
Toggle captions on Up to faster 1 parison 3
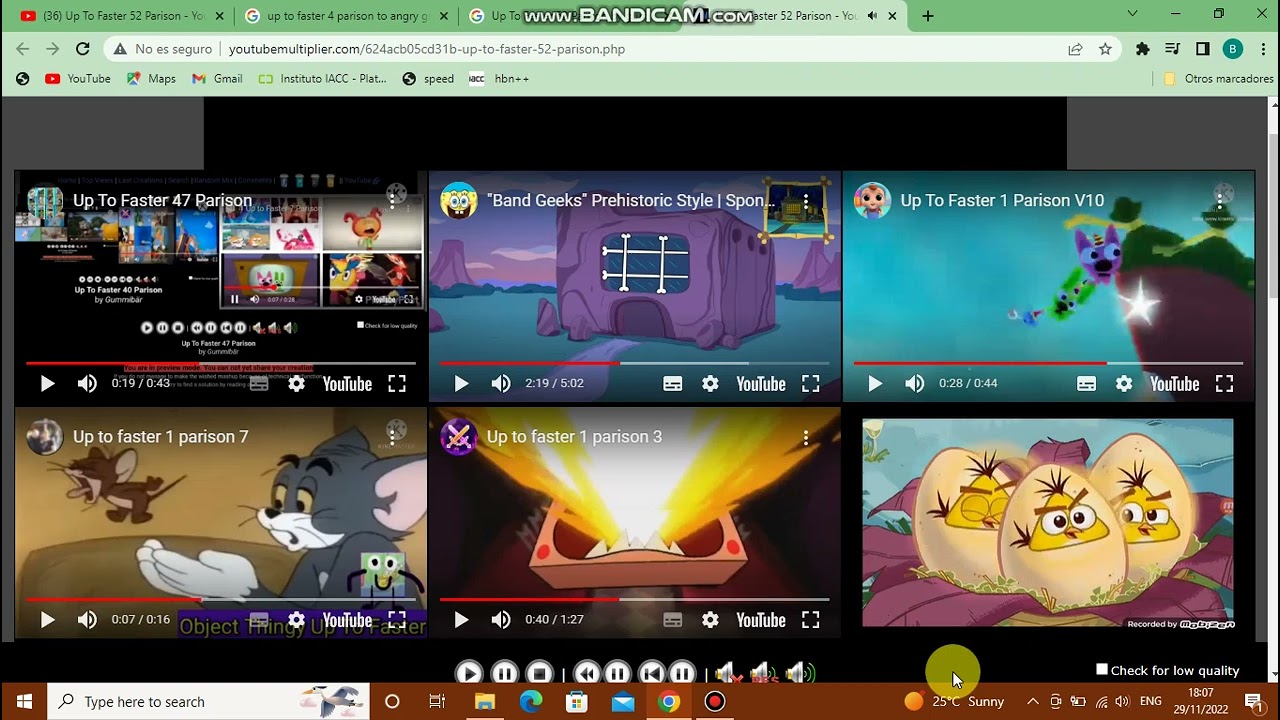673,620
